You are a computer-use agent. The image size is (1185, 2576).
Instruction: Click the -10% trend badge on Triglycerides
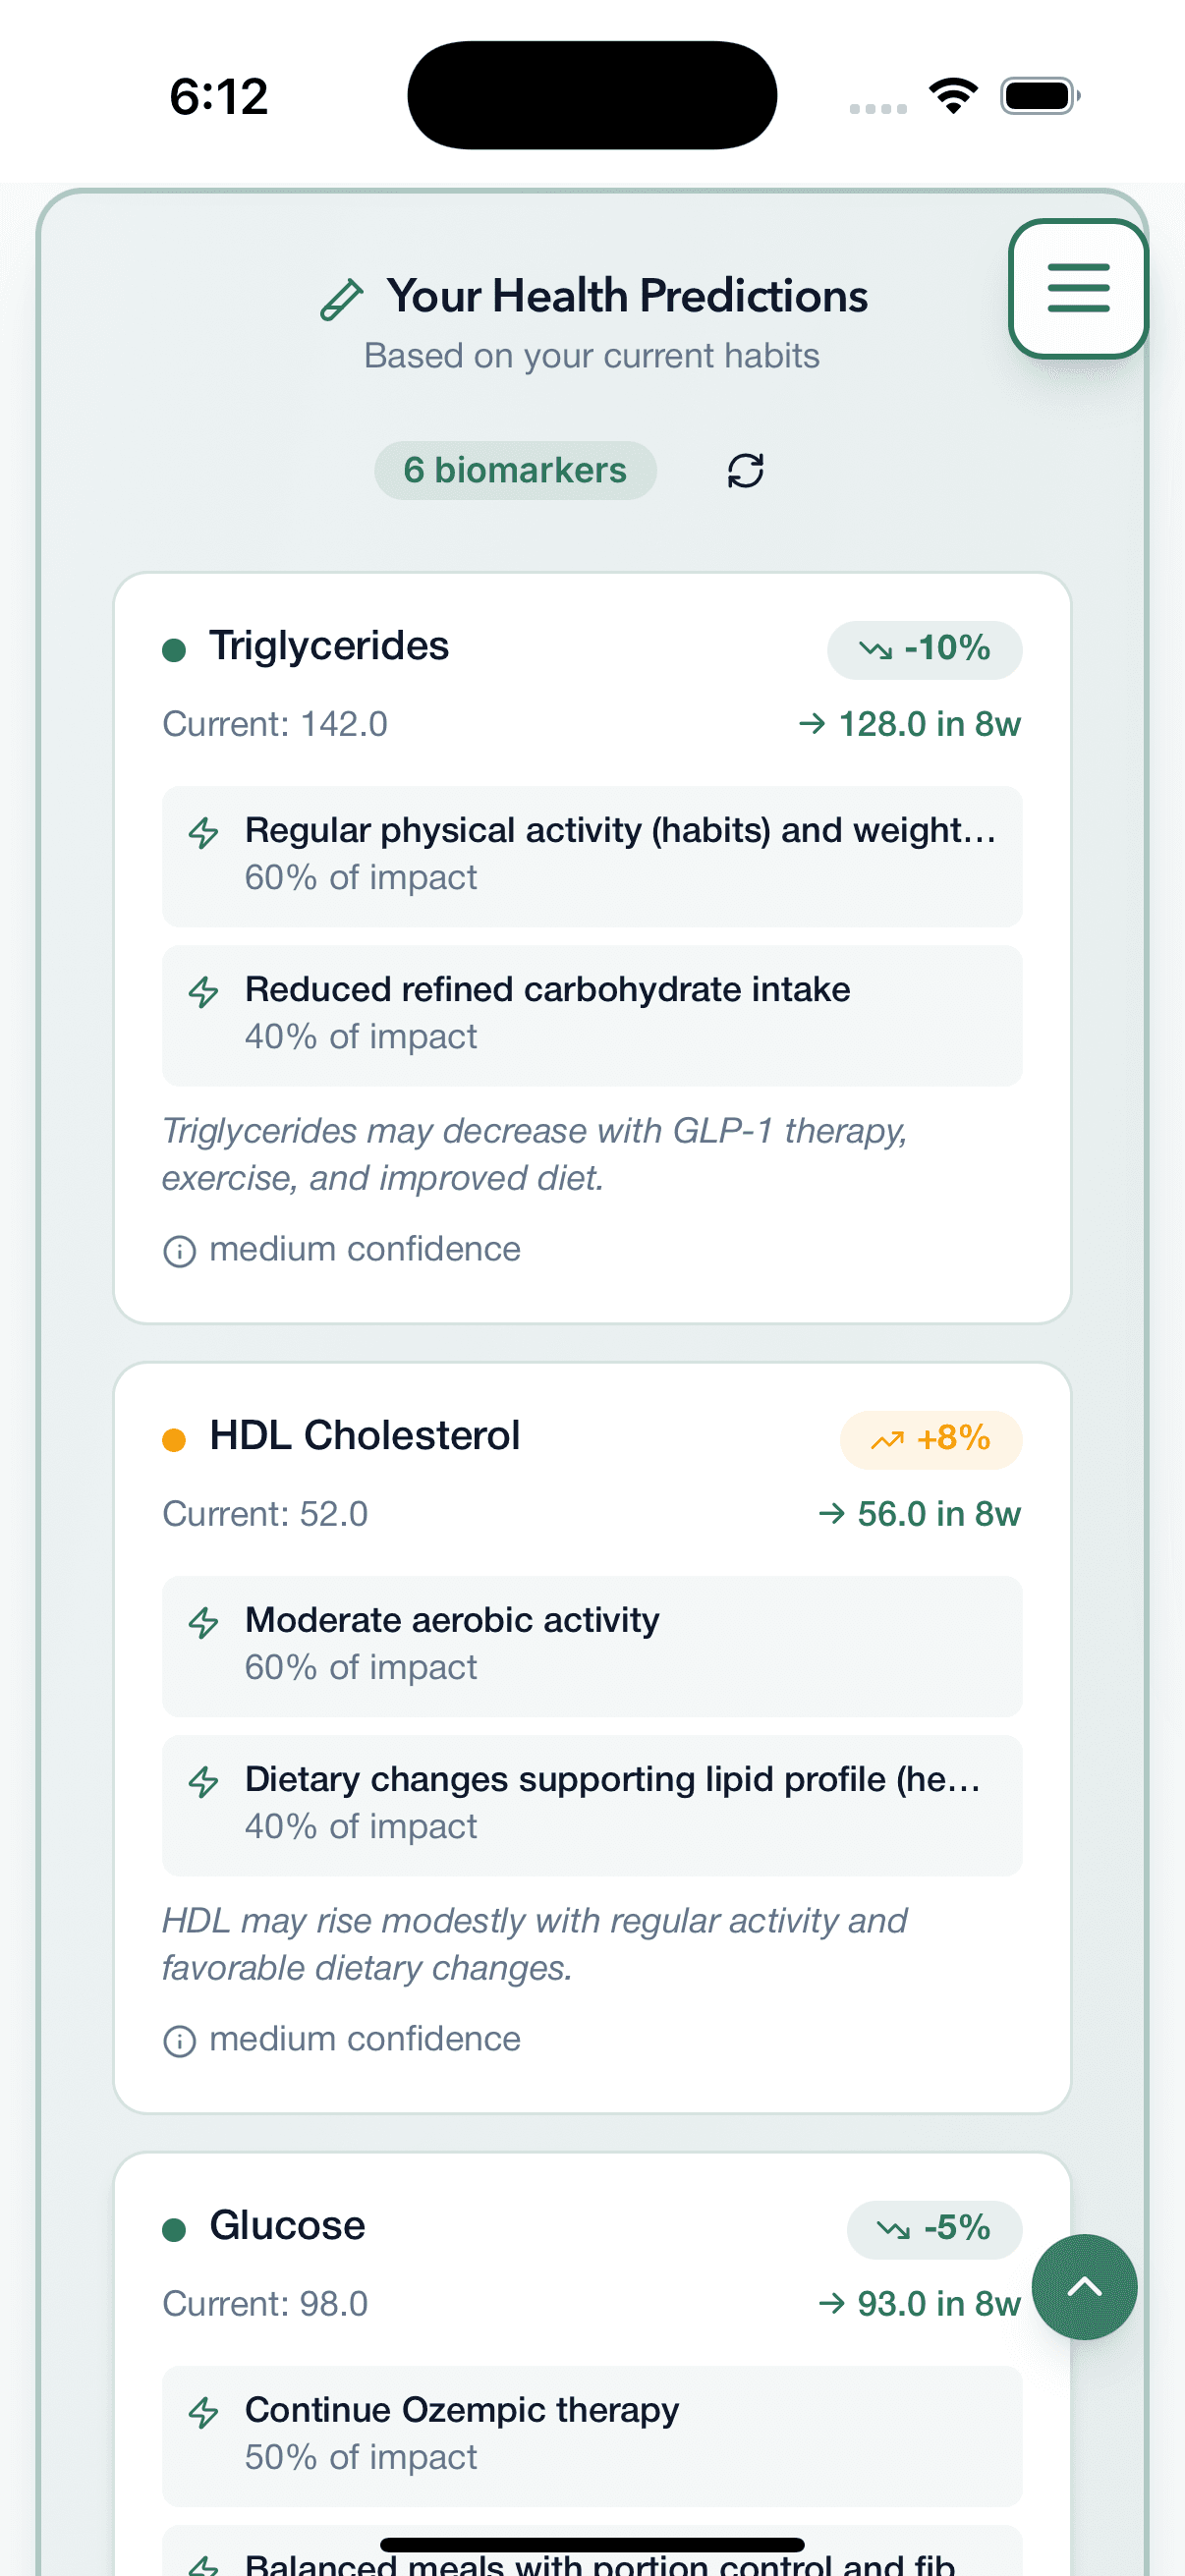click(924, 648)
